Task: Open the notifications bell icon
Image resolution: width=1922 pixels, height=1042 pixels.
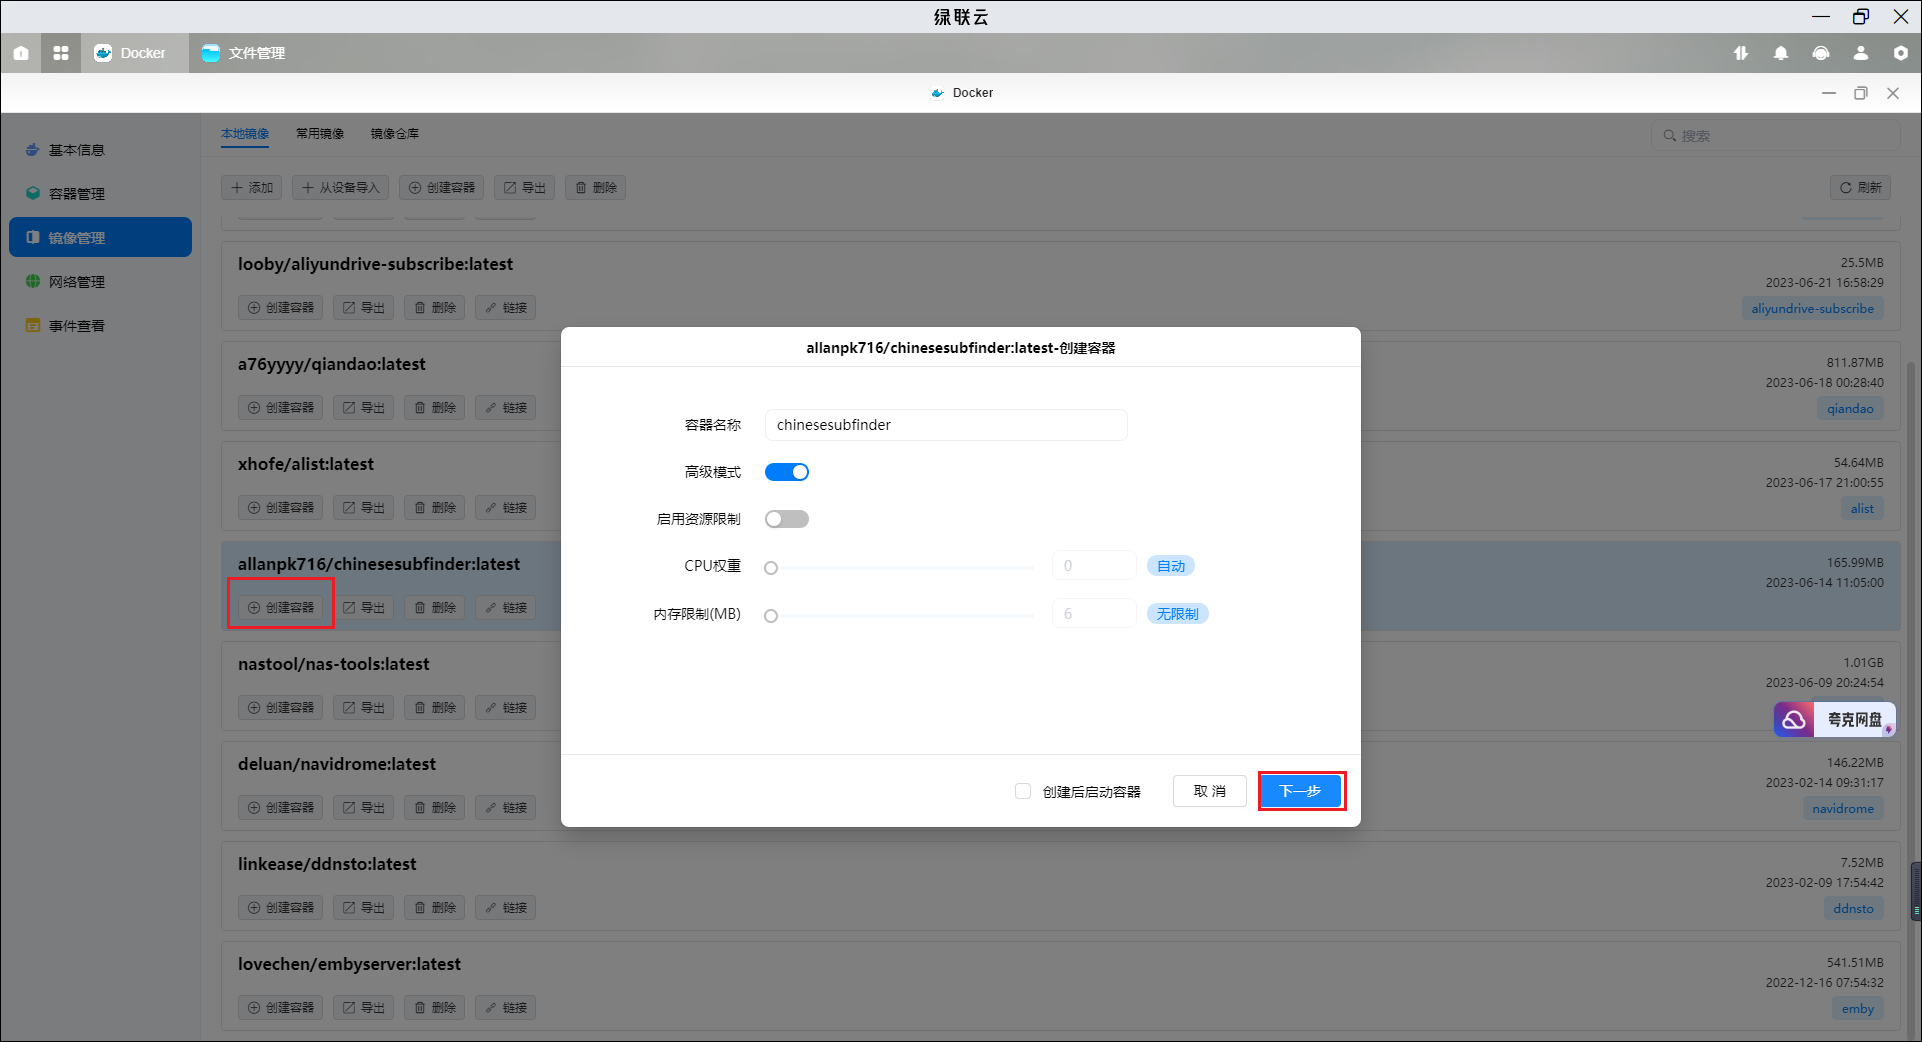Action: [x=1781, y=53]
